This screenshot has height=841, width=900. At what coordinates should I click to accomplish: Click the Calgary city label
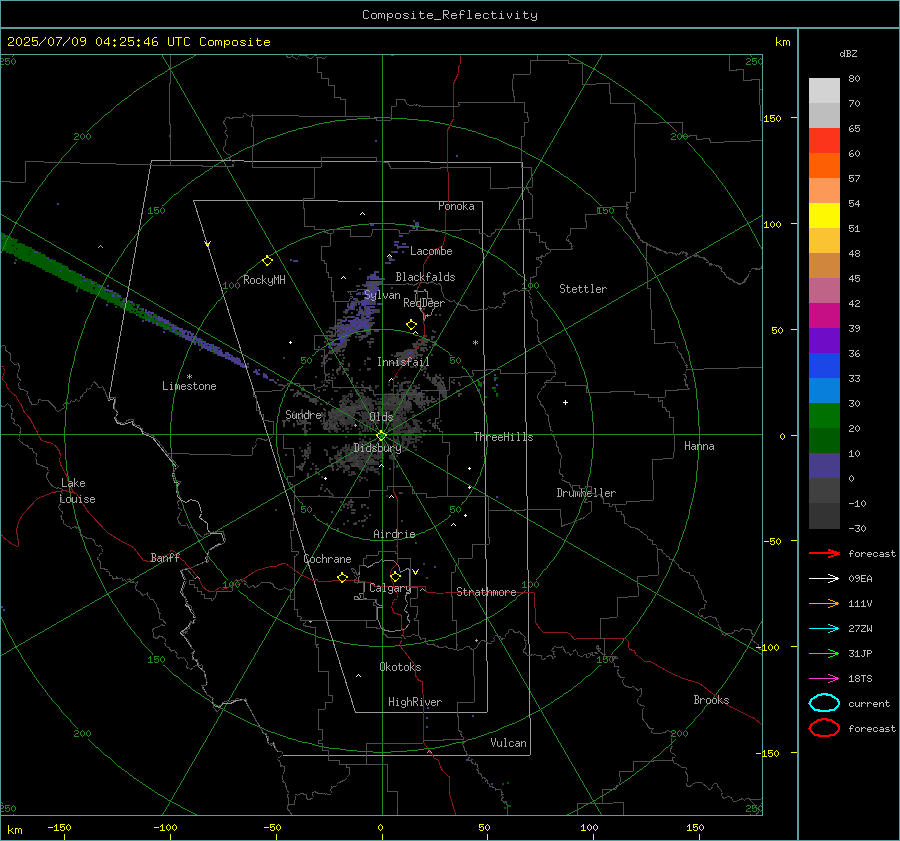coord(390,588)
